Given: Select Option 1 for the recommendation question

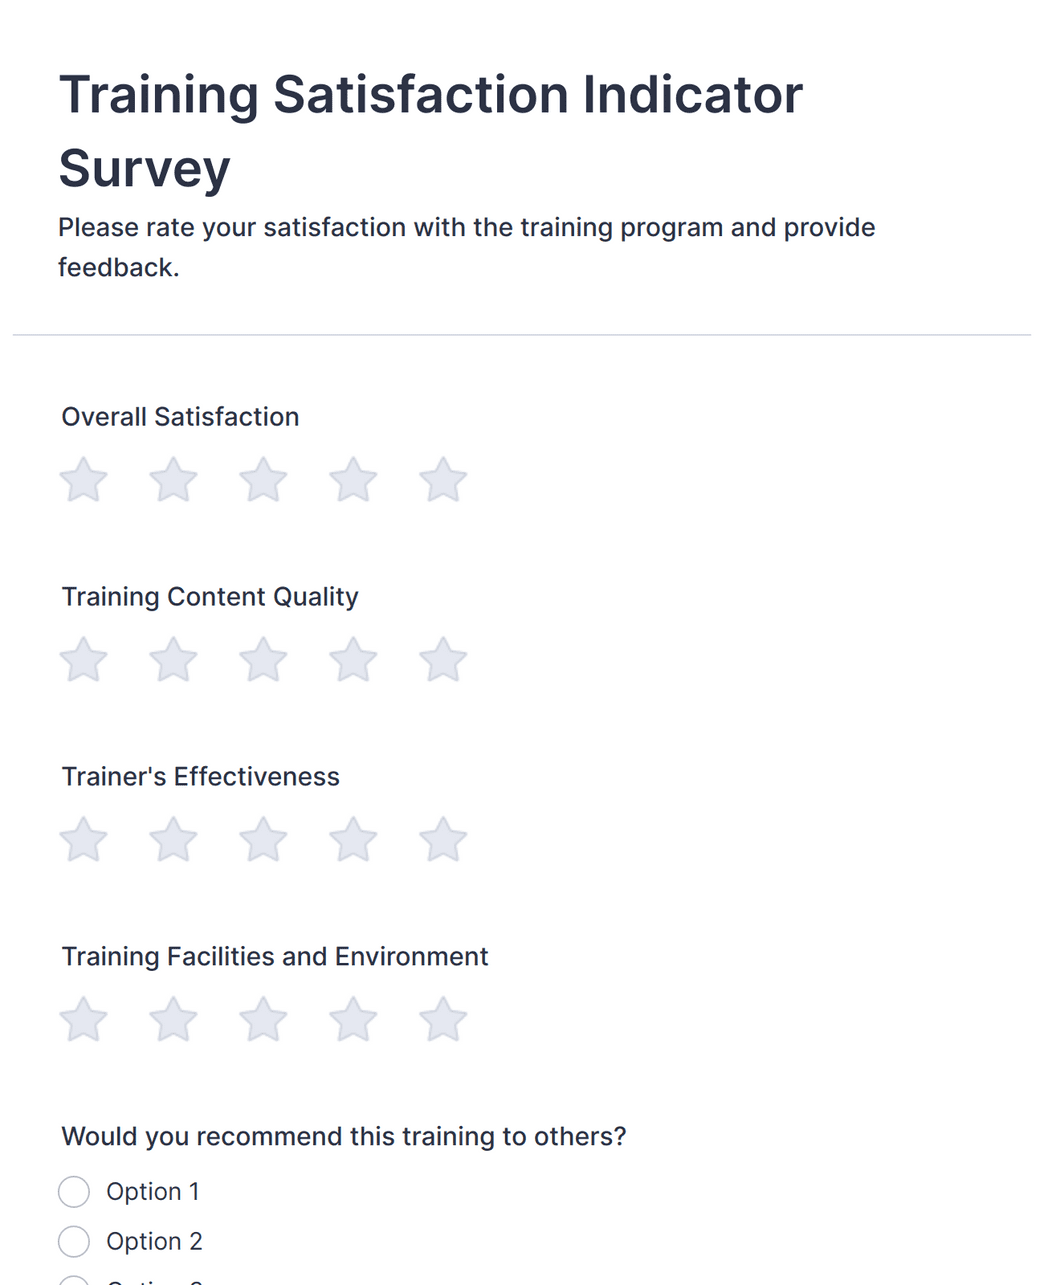Looking at the screenshot, I should 73,1191.
